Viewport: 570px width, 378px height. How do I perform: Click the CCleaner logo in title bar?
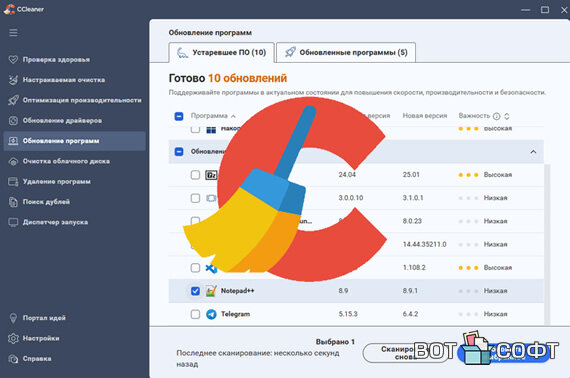(9, 9)
